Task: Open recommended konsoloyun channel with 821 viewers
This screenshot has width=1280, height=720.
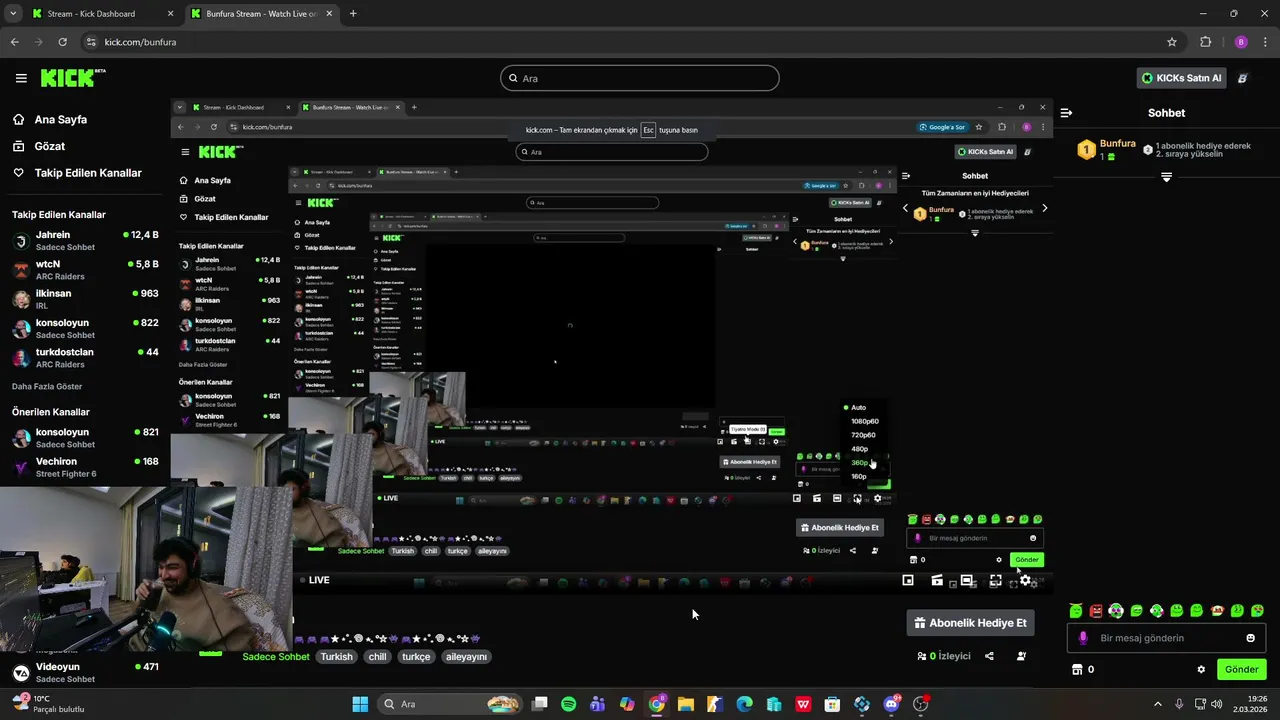Action: pyautogui.click(x=85, y=438)
